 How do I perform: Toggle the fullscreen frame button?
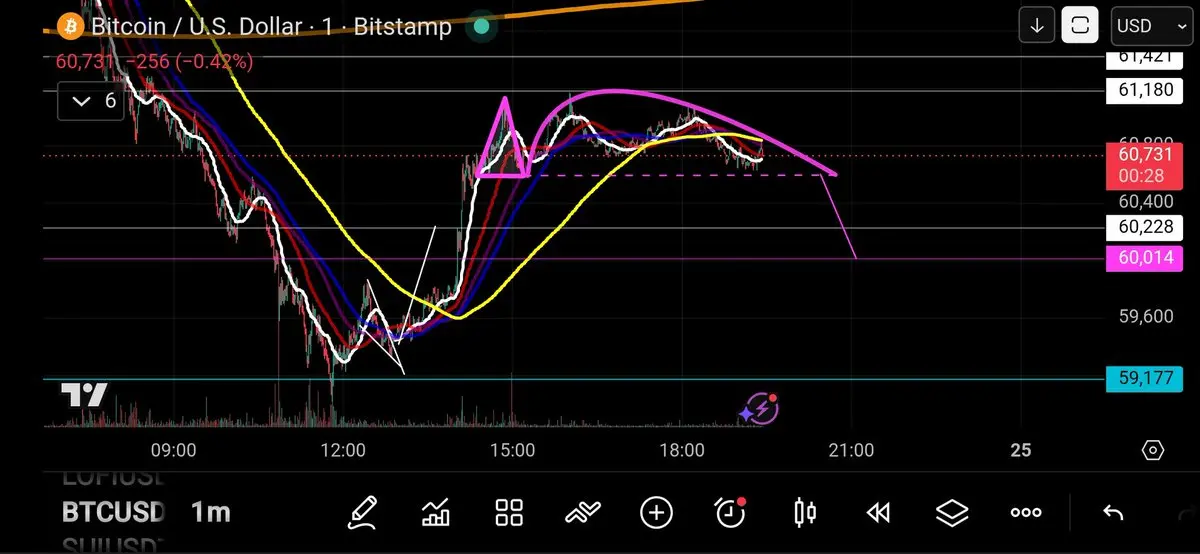1080,26
